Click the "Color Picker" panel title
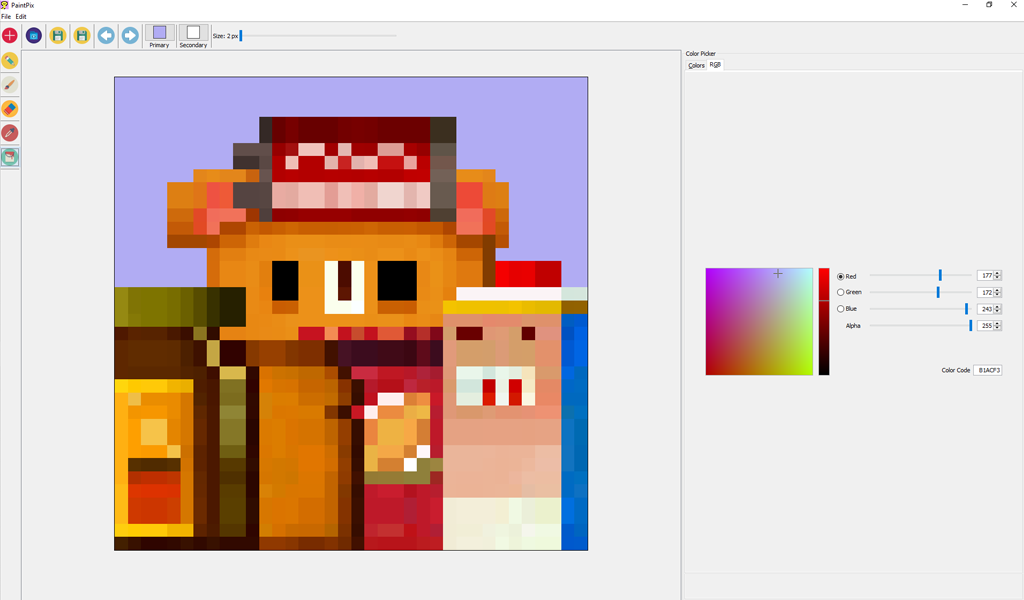The width and height of the screenshot is (1024, 600). (701, 54)
